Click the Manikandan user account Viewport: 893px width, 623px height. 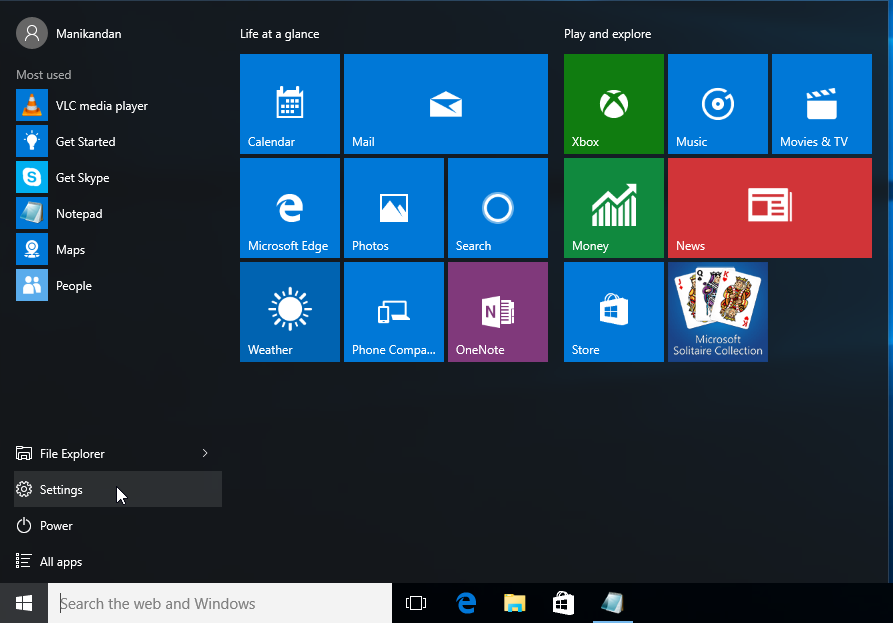[x=69, y=34]
